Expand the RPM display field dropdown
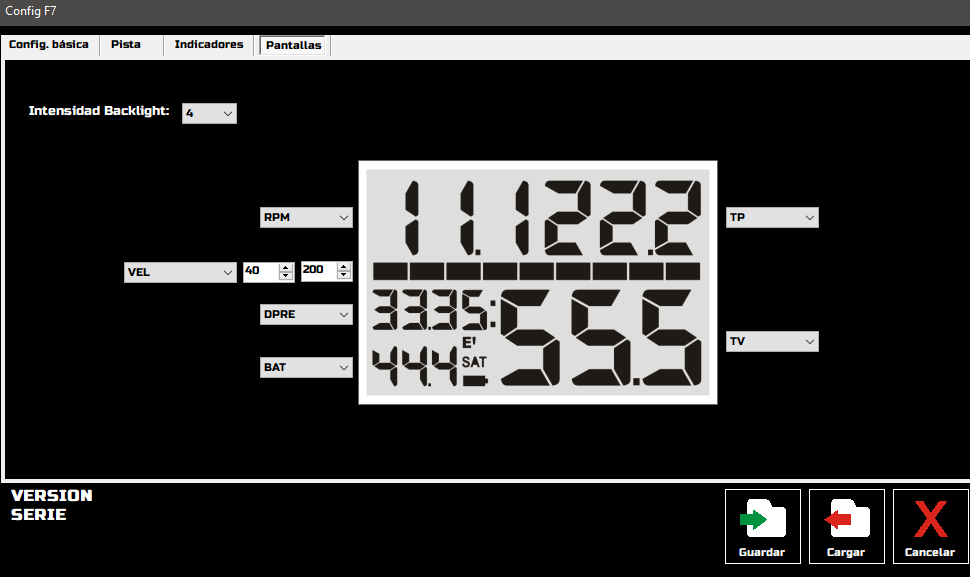 (x=306, y=217)
